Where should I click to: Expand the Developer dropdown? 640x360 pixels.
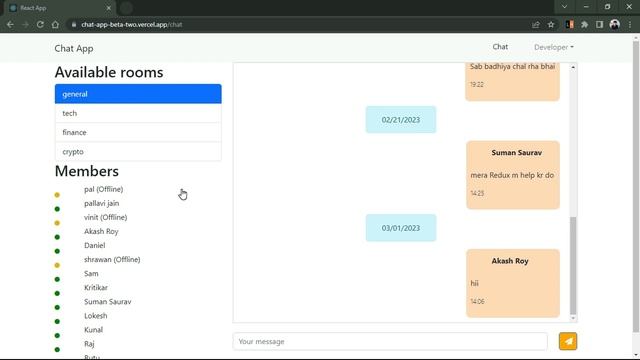[x=554, y=47]
